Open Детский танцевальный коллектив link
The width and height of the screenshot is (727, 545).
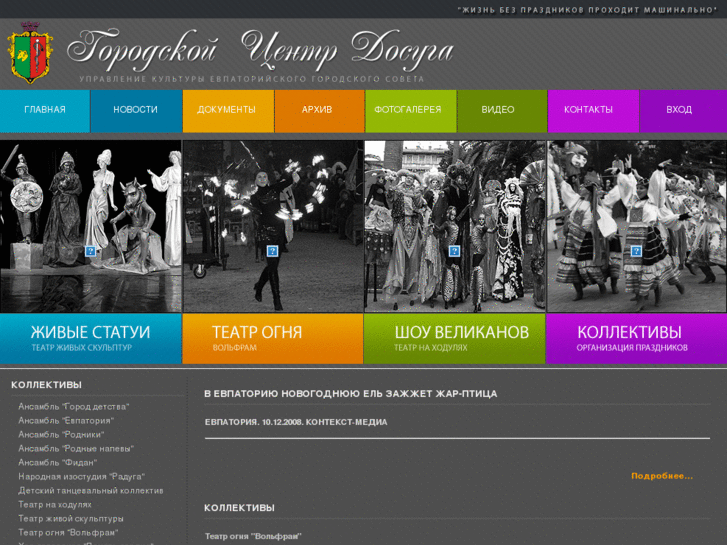(x=91, y=491)
